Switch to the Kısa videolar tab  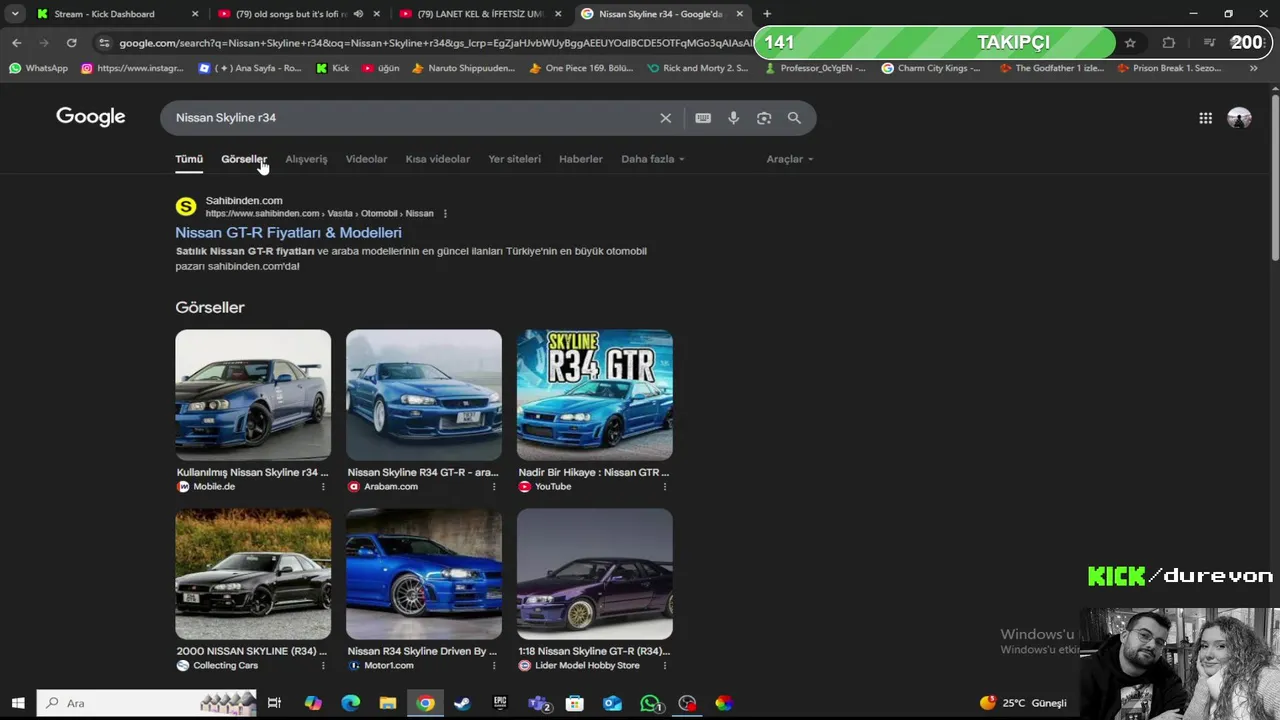tap(437, 159)
